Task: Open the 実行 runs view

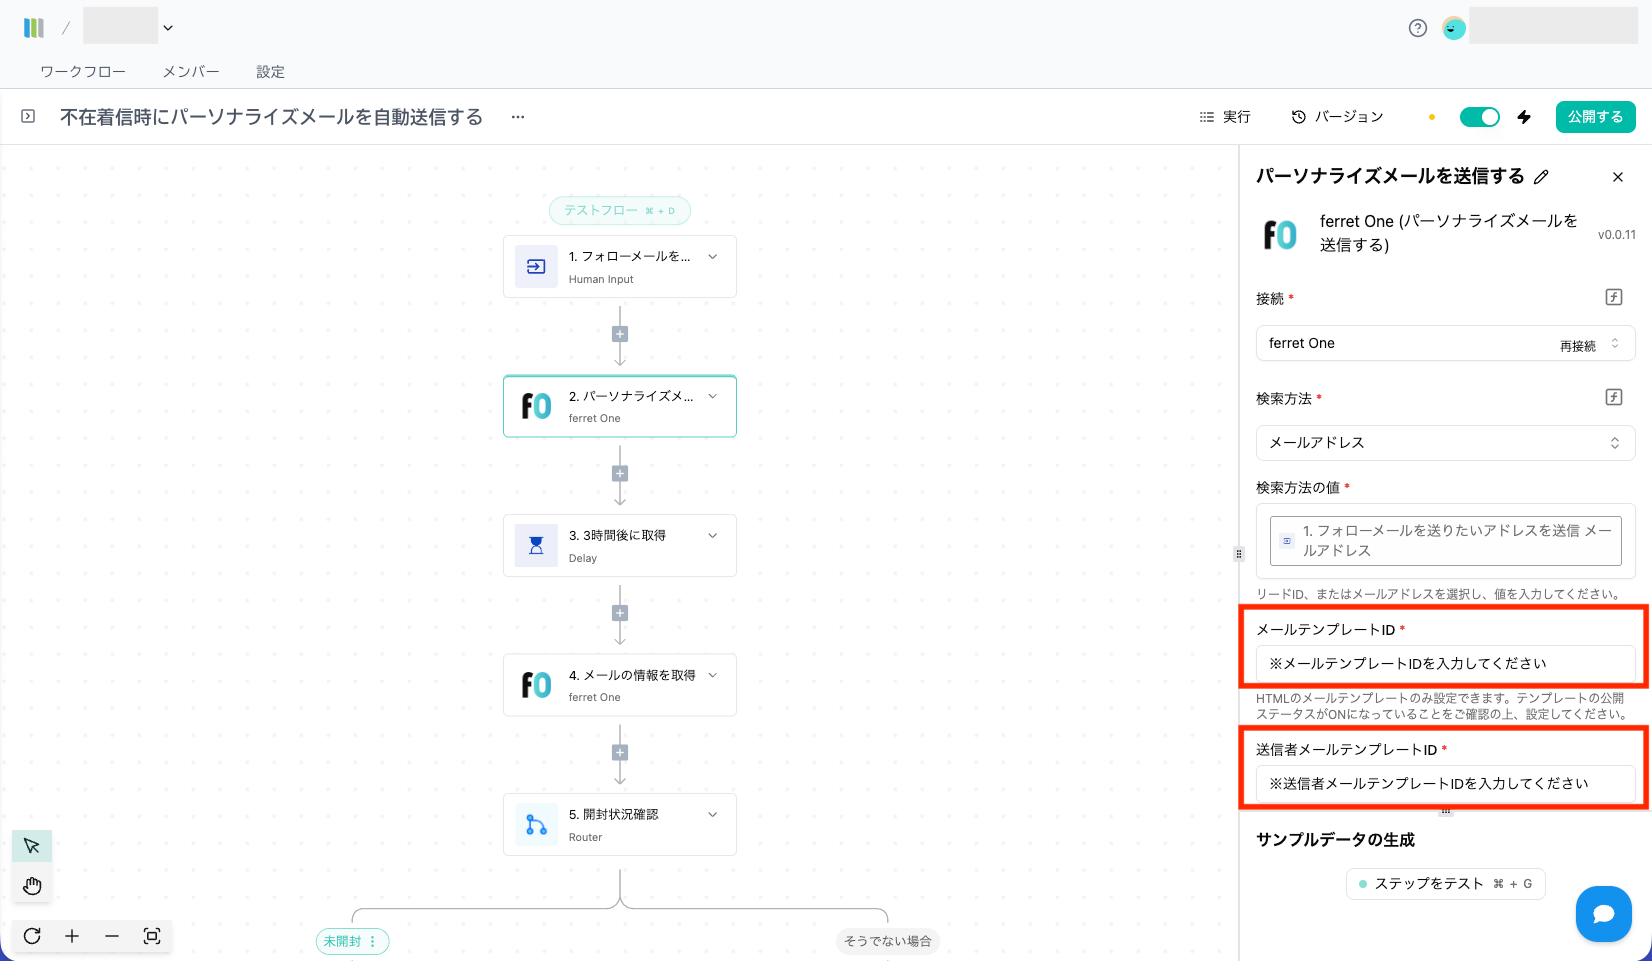Action: coord(1225,117)
